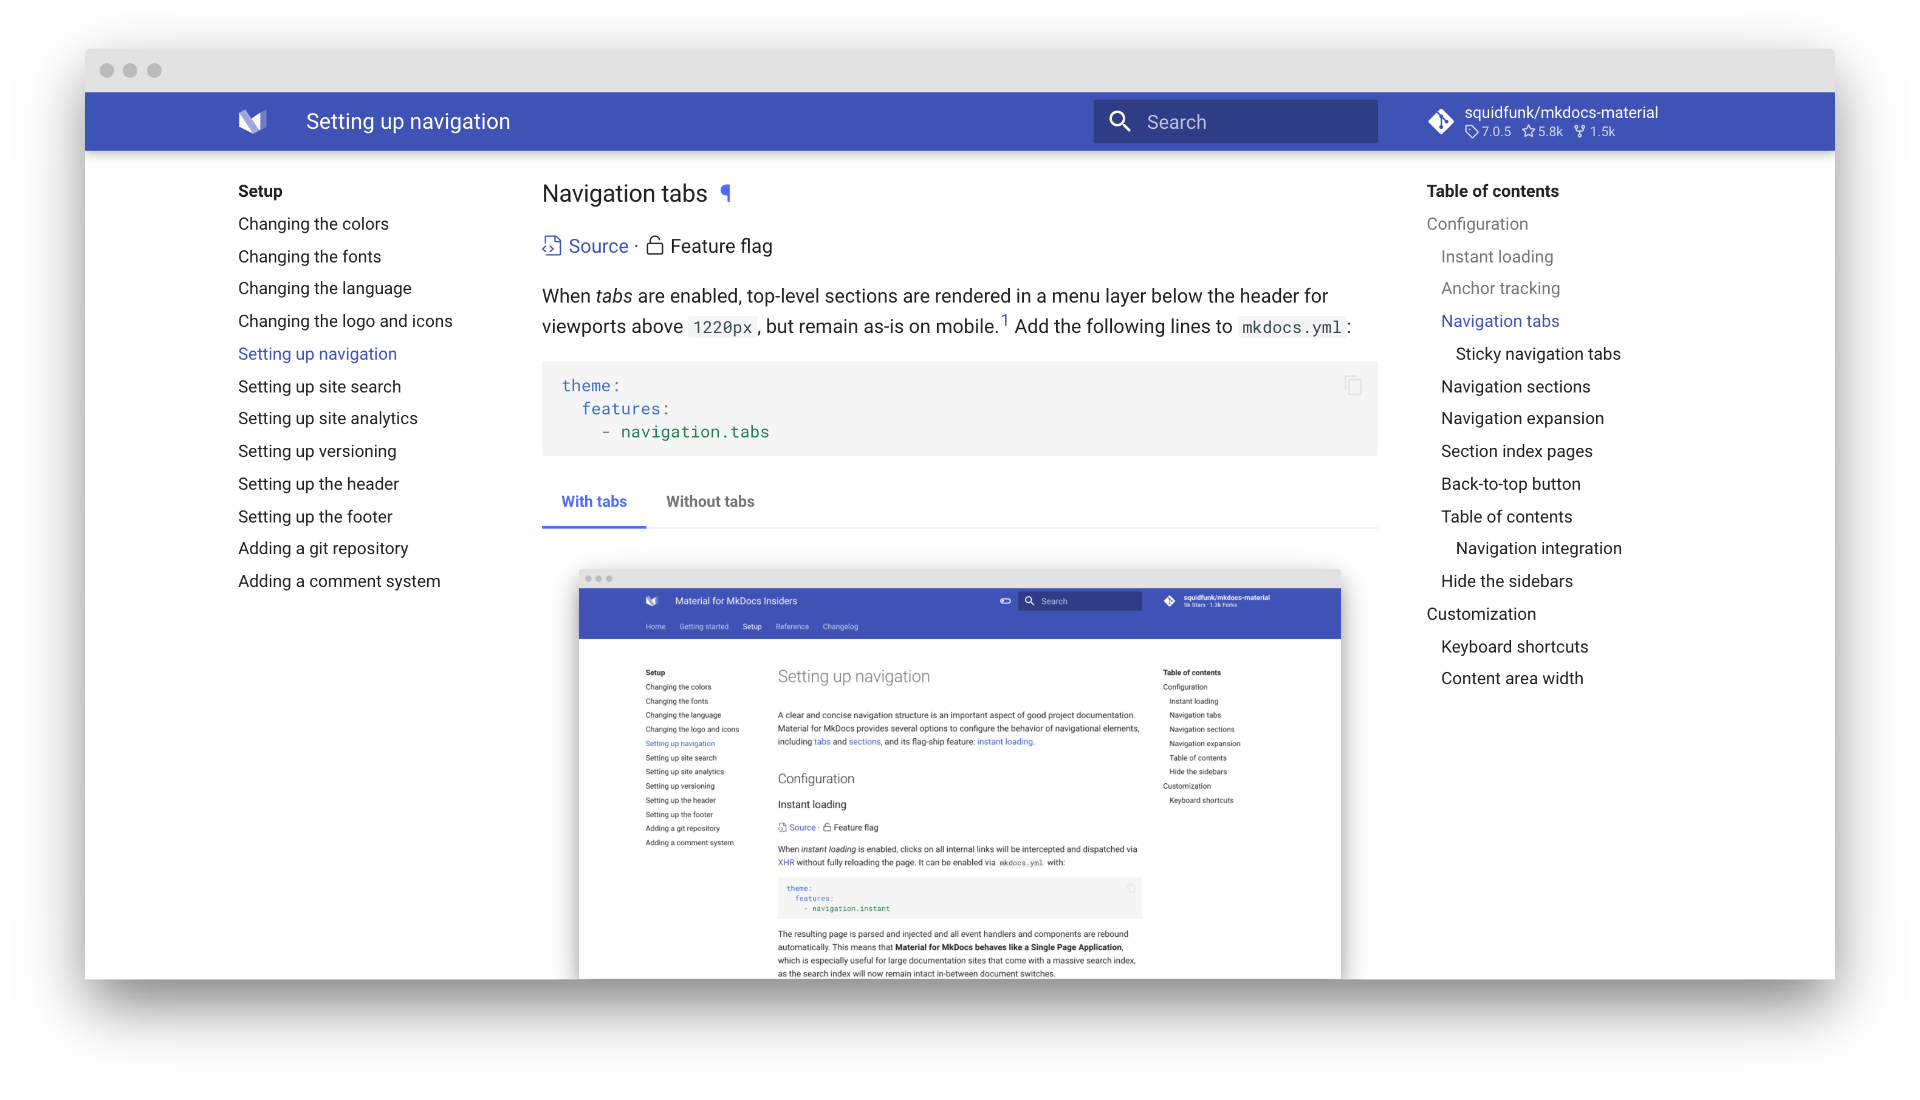The image size is (1920, 1100).
Task: Open the Setting up the footer page
Action: 315,517
